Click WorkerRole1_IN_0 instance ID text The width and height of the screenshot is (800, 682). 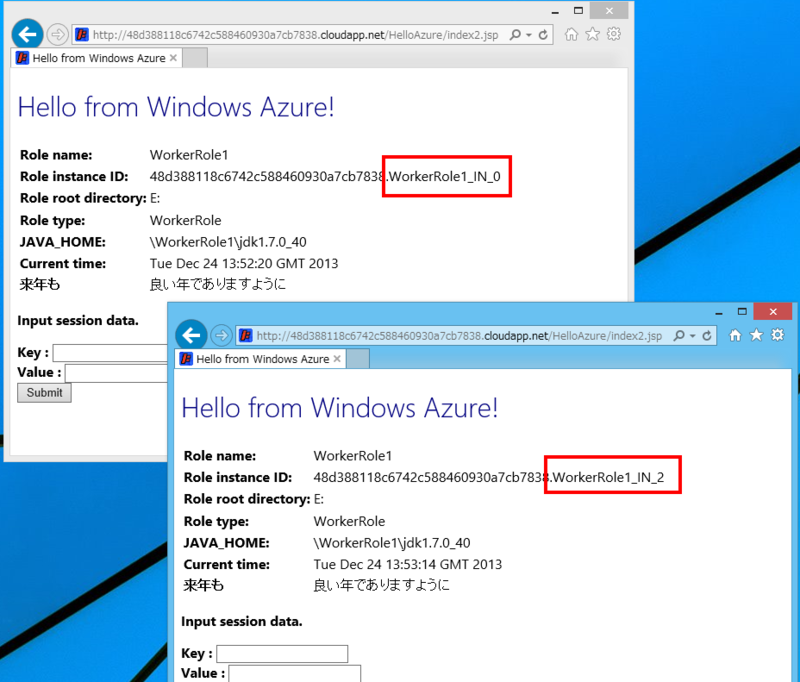tap(444, 176)
